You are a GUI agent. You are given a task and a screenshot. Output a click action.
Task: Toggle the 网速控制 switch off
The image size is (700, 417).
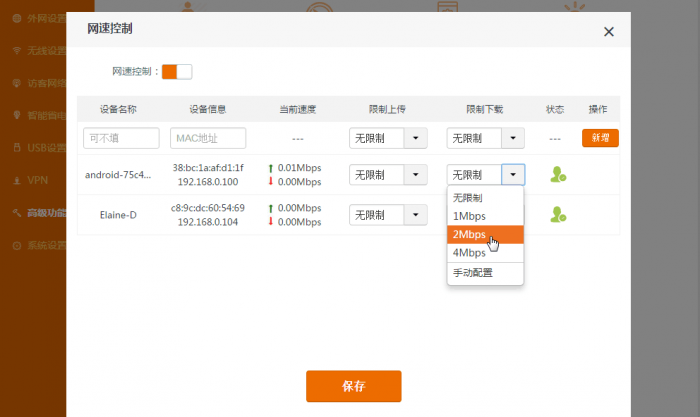tap(176, 72)
